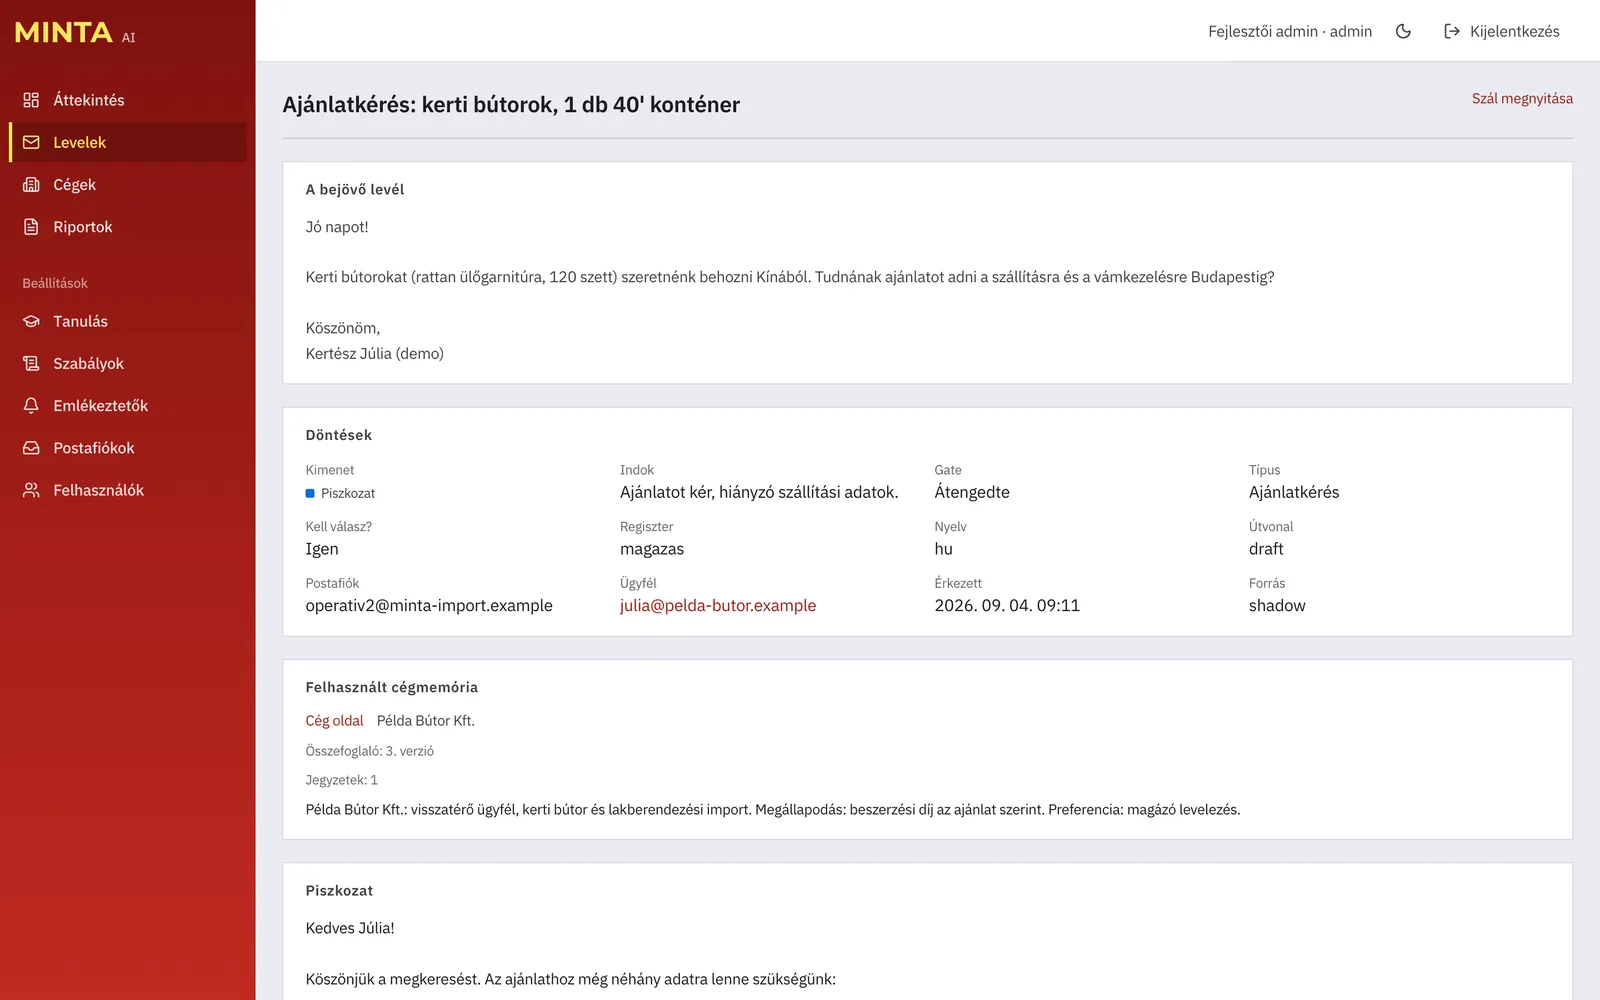Click the Kijelentkezés logout link
Screen dimensions: 1600x1000
click(1501, 31)
